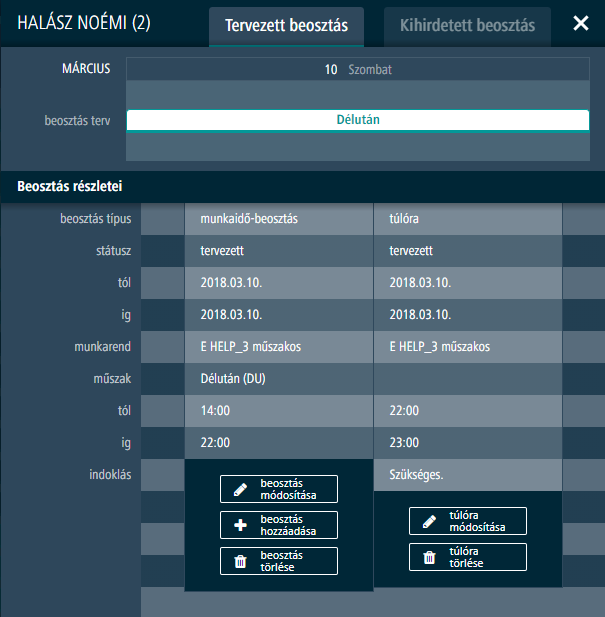Select the overtime 22:00 start time cell
This screenshot has height=617, width=605.
coord(467,411)
